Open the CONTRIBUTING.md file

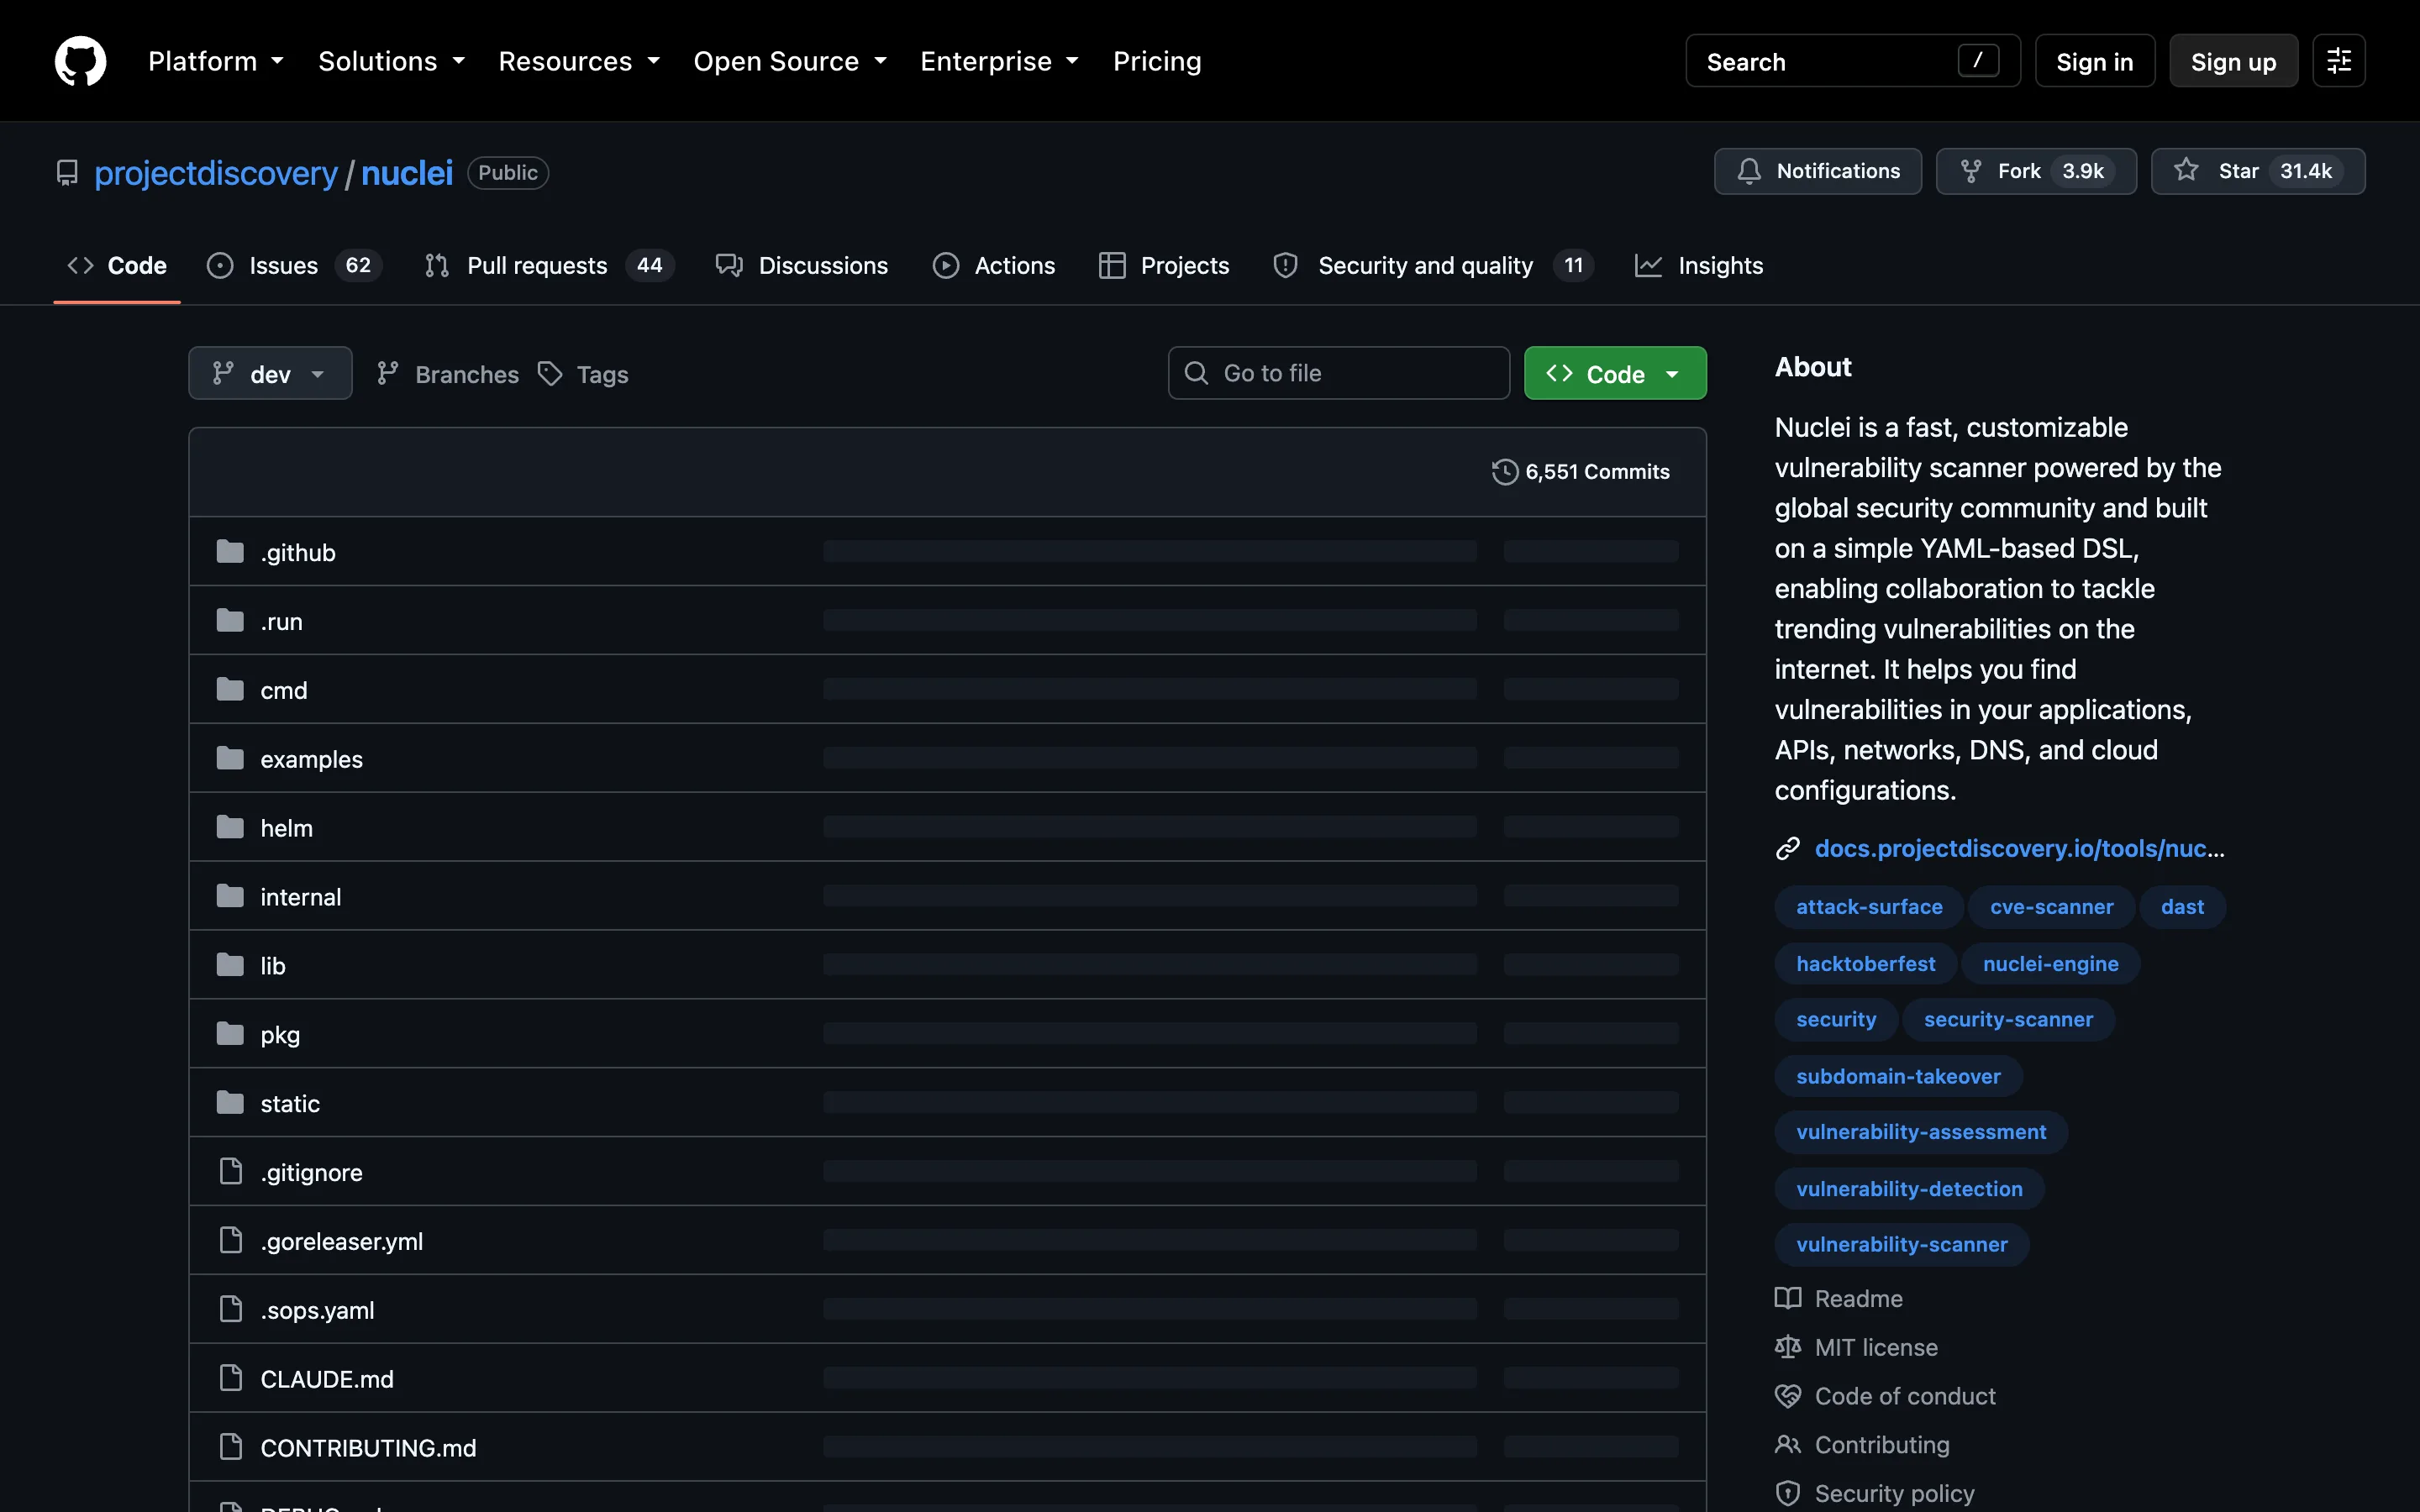pyautogui.click(x=368, y=1448)
